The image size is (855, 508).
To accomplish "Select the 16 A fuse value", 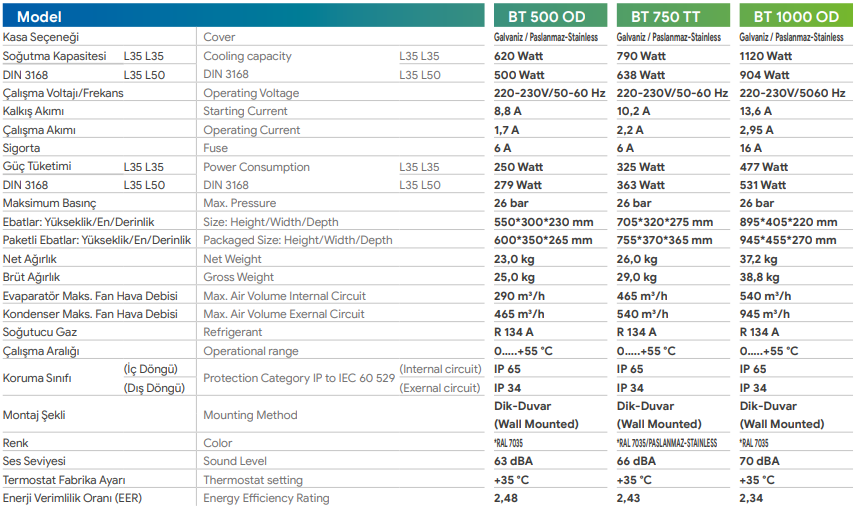I will 751,148.
